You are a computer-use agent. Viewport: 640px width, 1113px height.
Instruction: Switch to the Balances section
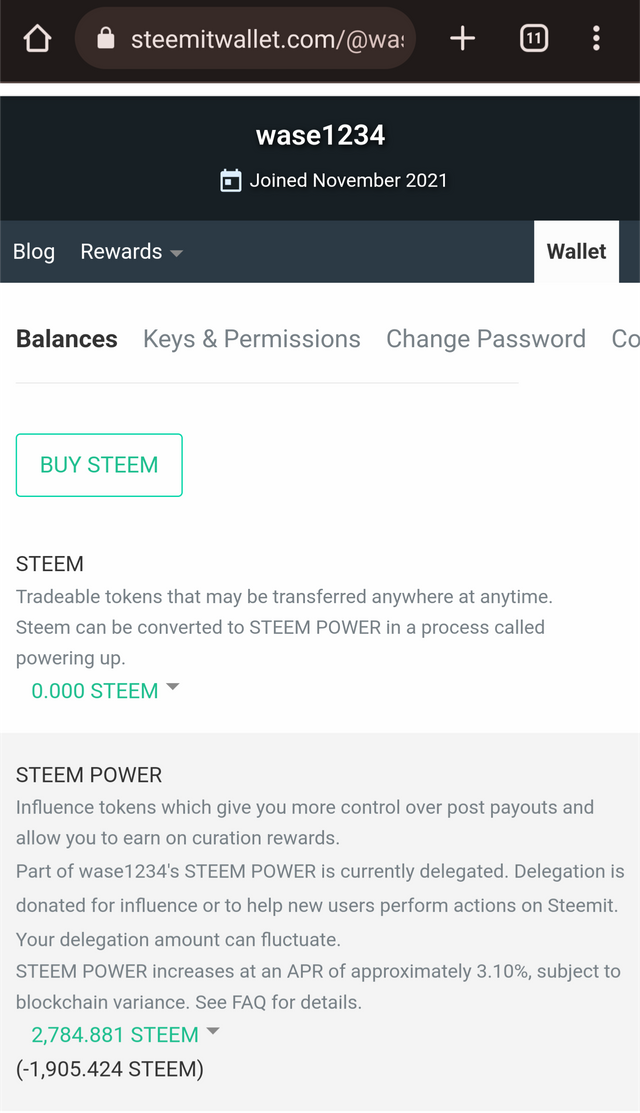67,339
